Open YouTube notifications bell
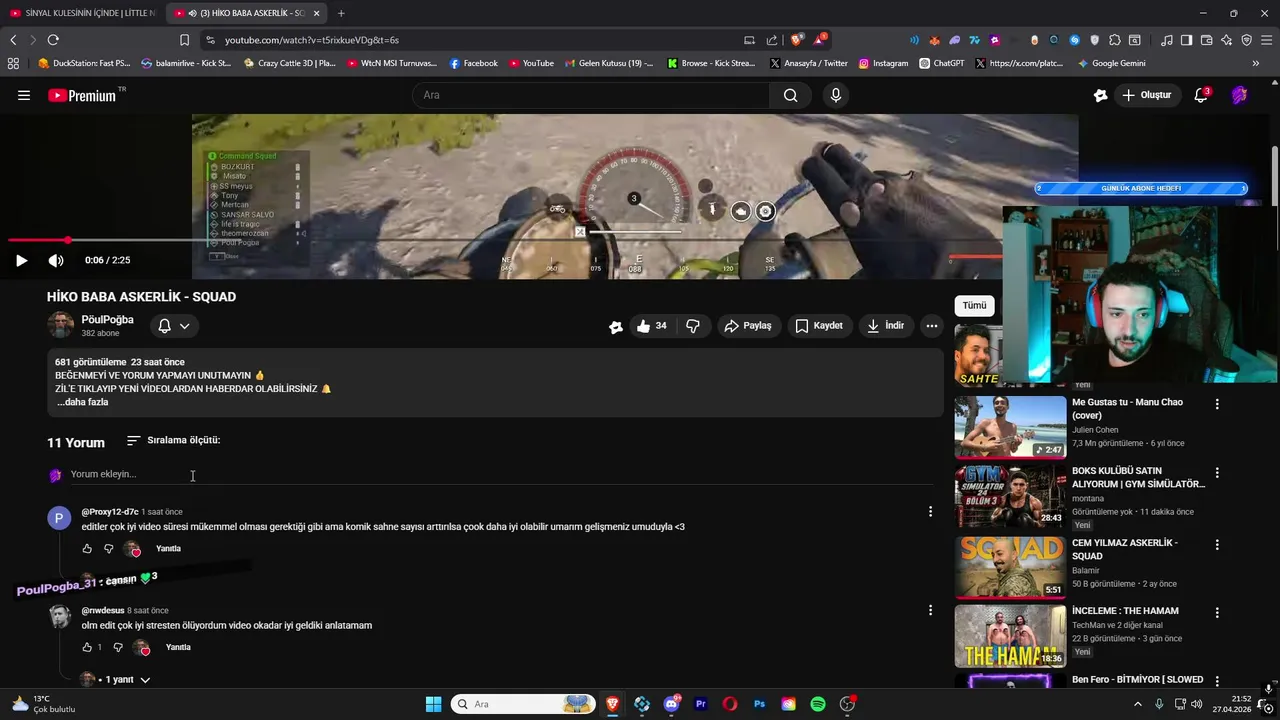Screen dimensions: 1280x720 coord(1201,95)
